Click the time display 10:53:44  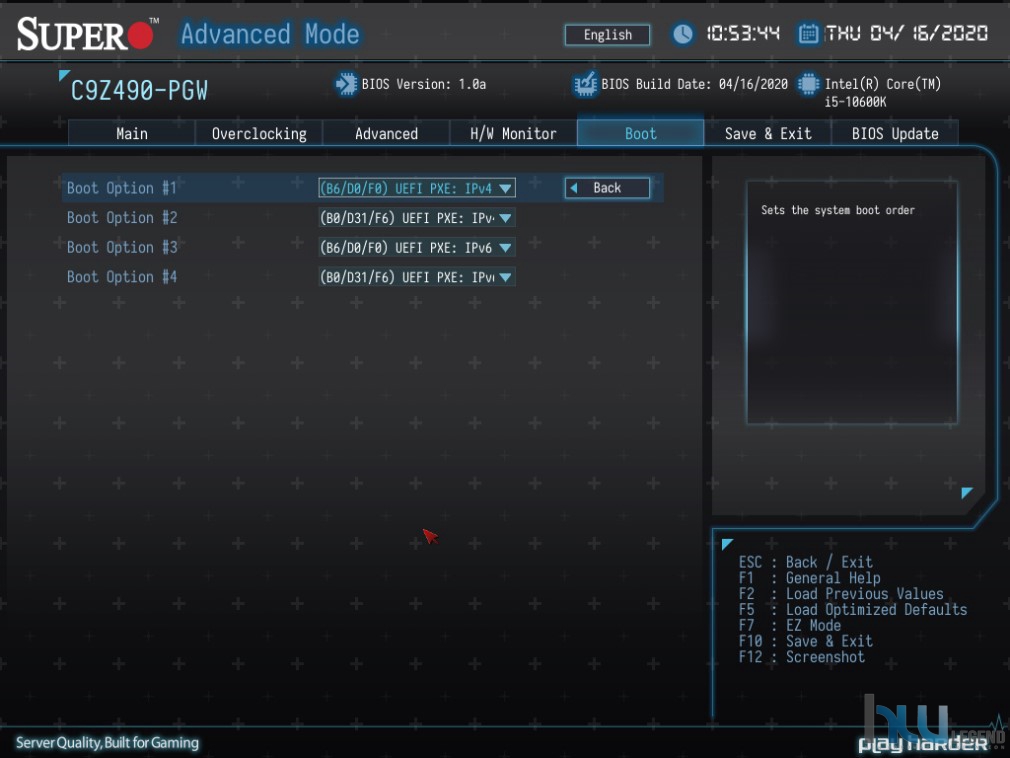(743, 33)
